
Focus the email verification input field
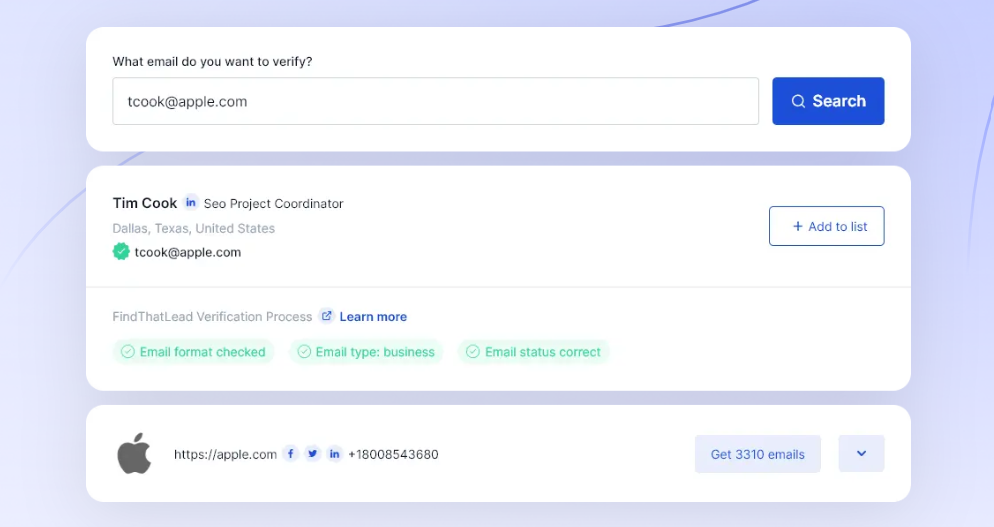(436, 101)
